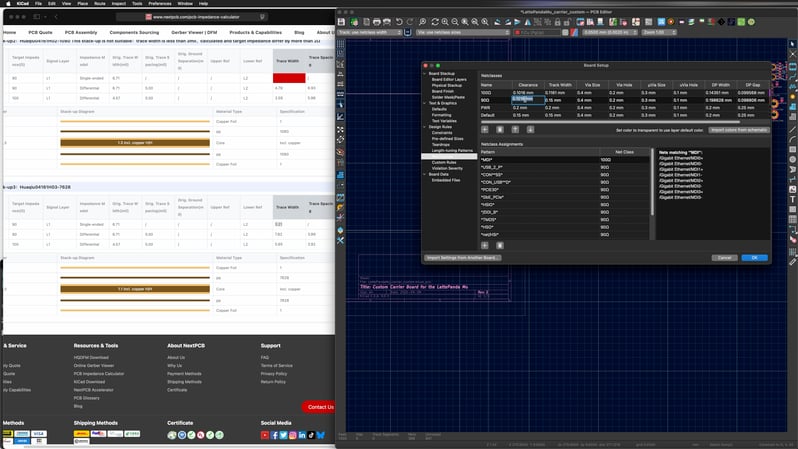Collapse the Board Stackup tree section

425,74
